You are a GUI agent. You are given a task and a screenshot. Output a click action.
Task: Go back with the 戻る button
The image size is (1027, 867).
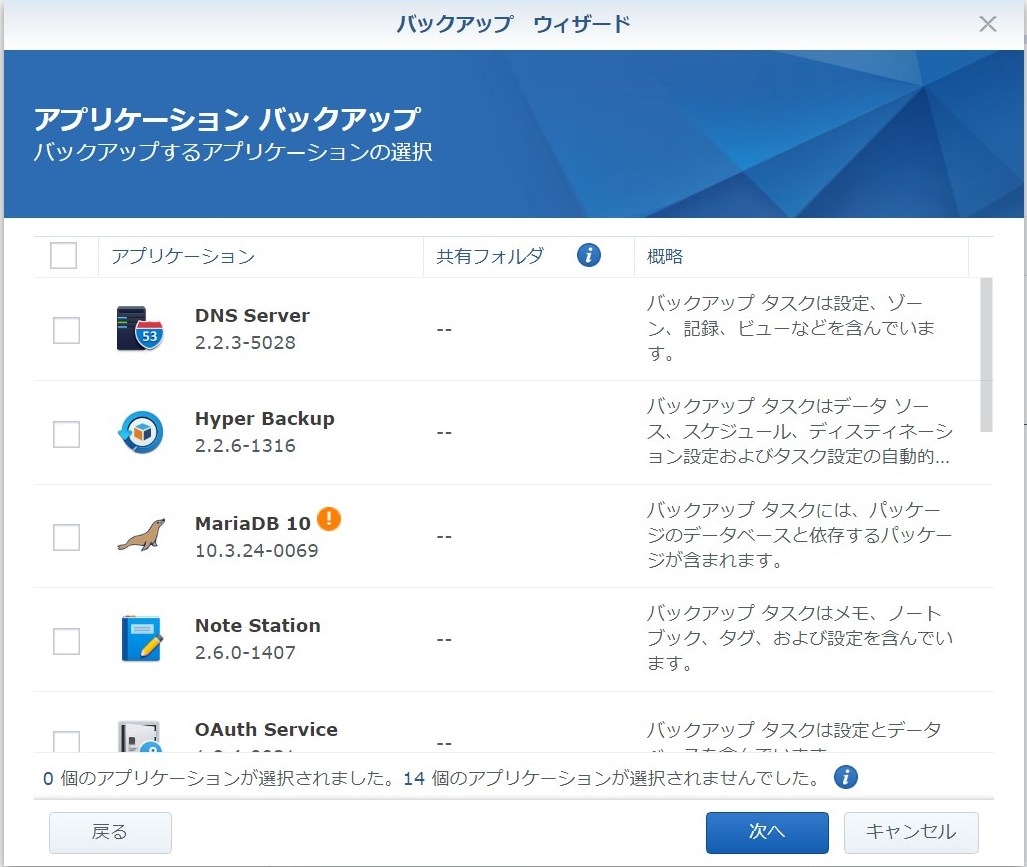pos(110,832)
